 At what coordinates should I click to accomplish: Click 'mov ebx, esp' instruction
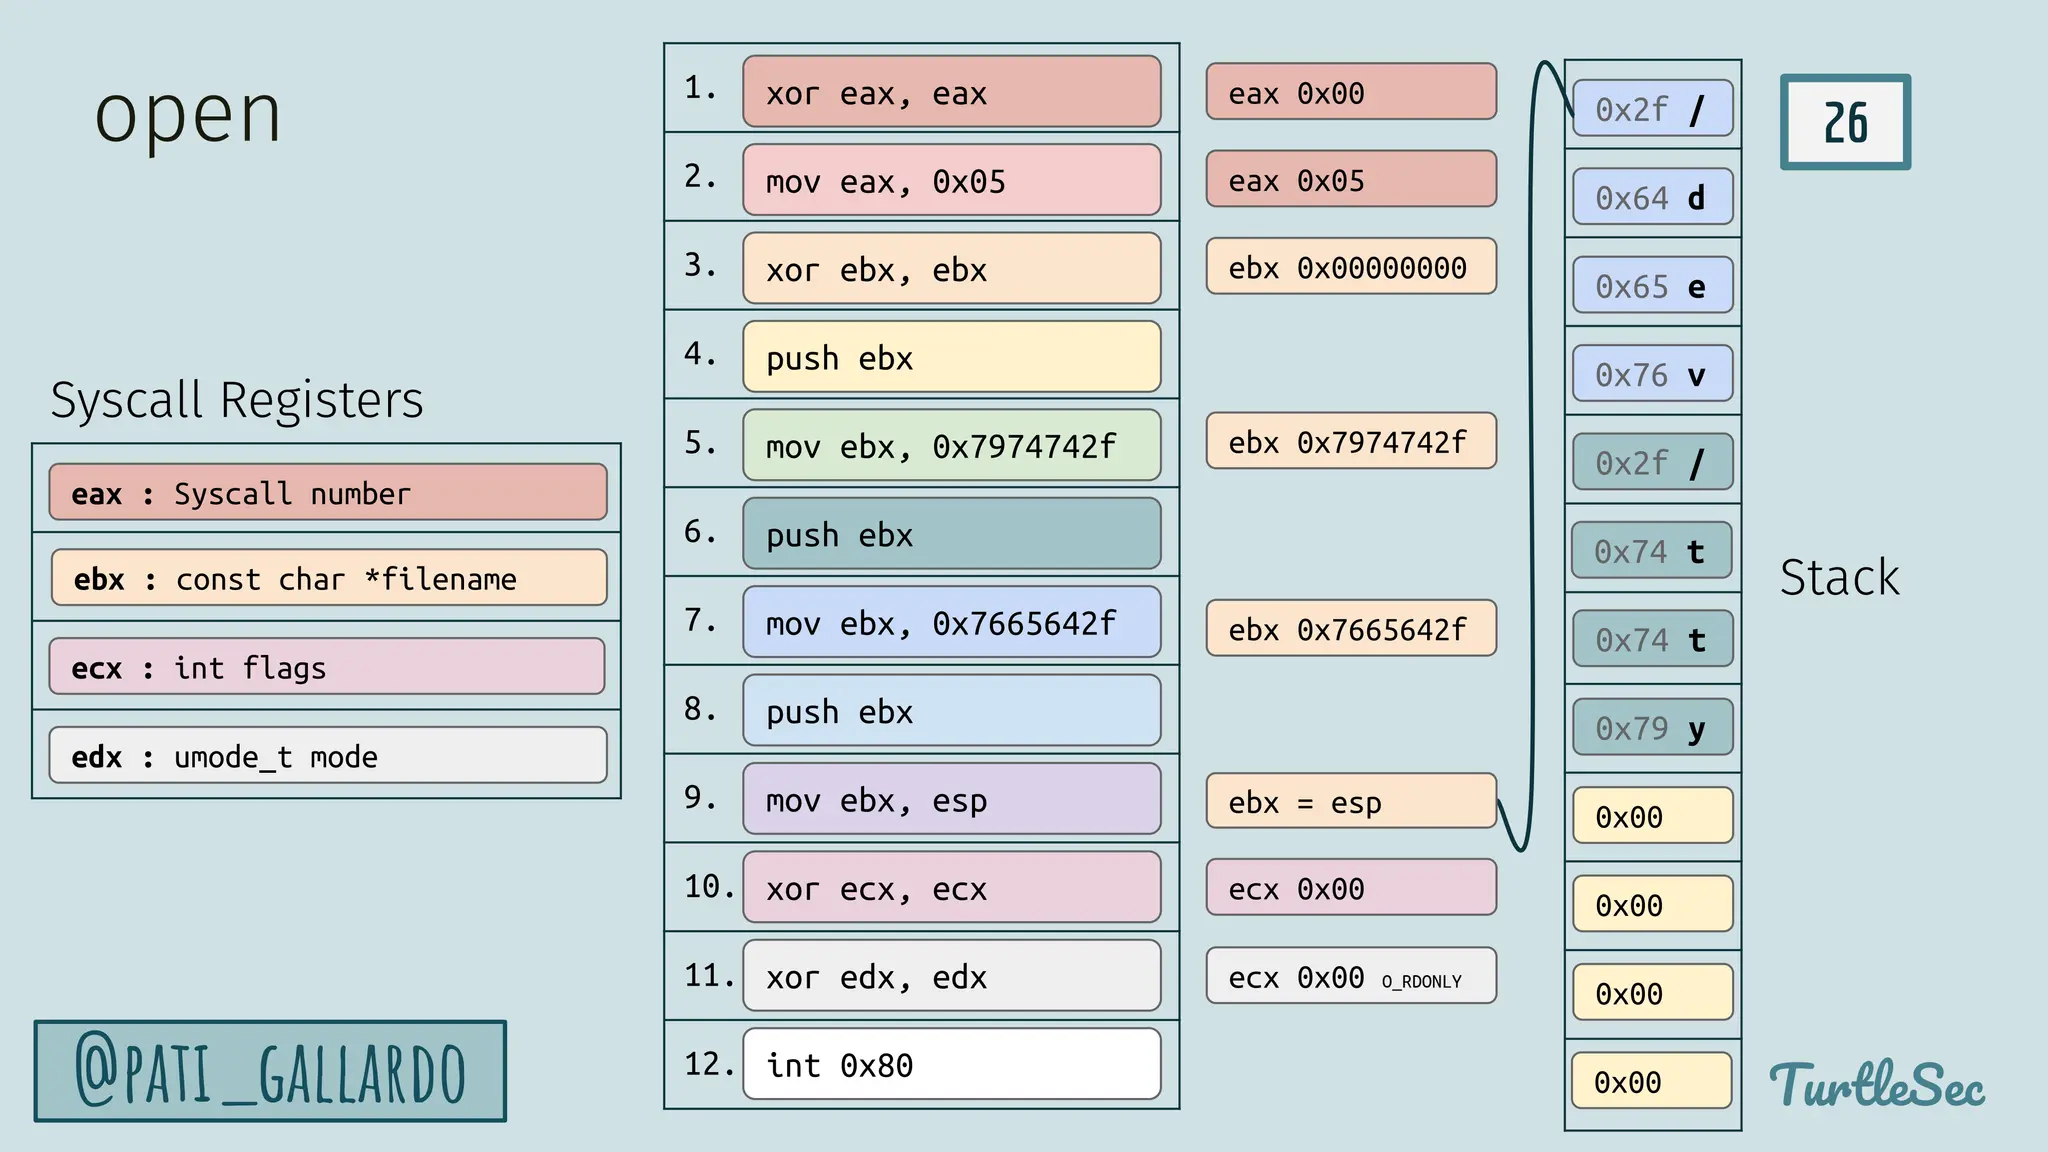coord(951,799)
